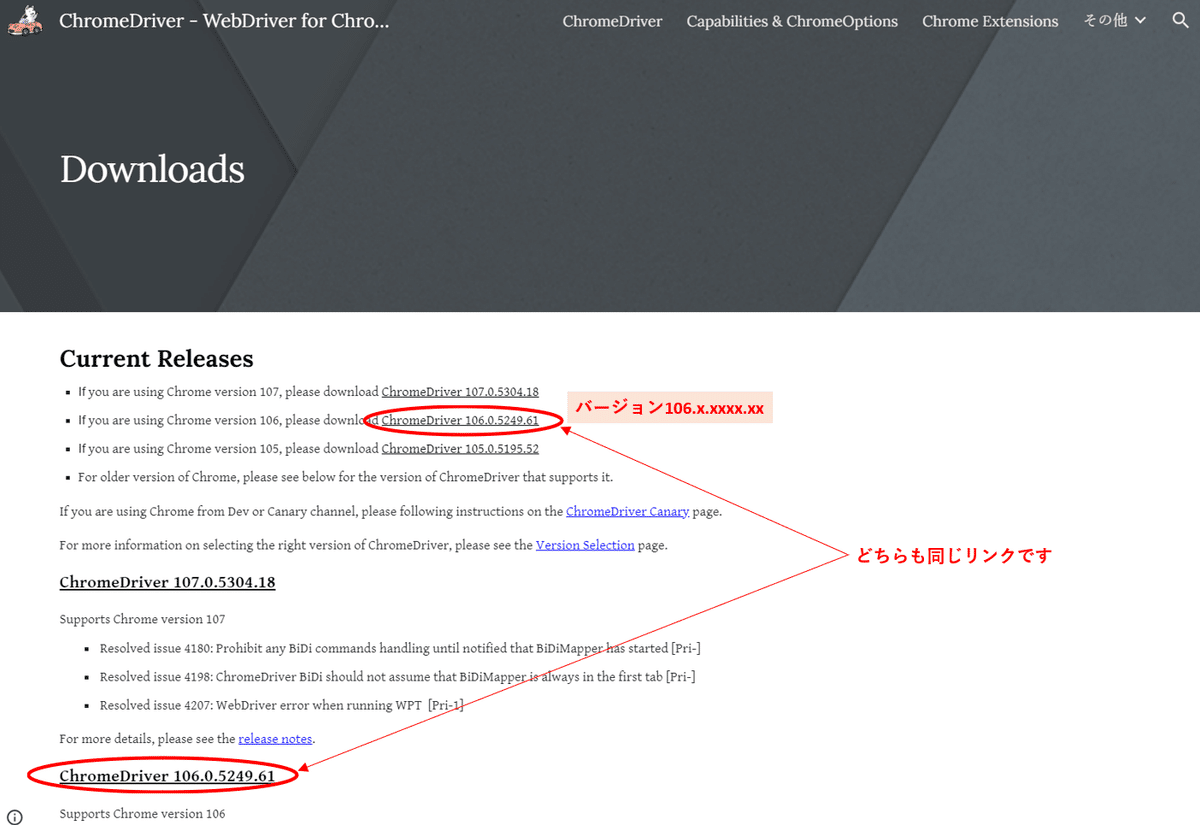1200x825 pixels.
Task: Expand the その他 dropdown menu
Action: 1115,20
